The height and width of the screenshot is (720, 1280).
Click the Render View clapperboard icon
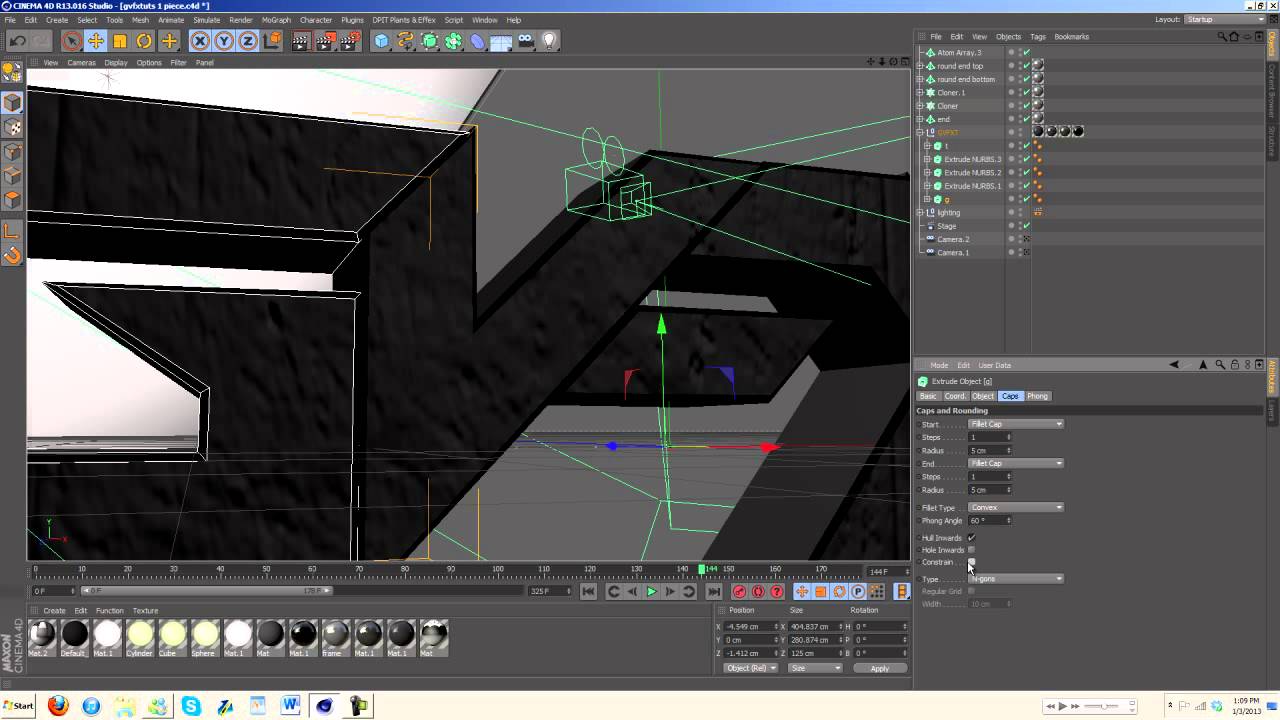coord(301,41)
